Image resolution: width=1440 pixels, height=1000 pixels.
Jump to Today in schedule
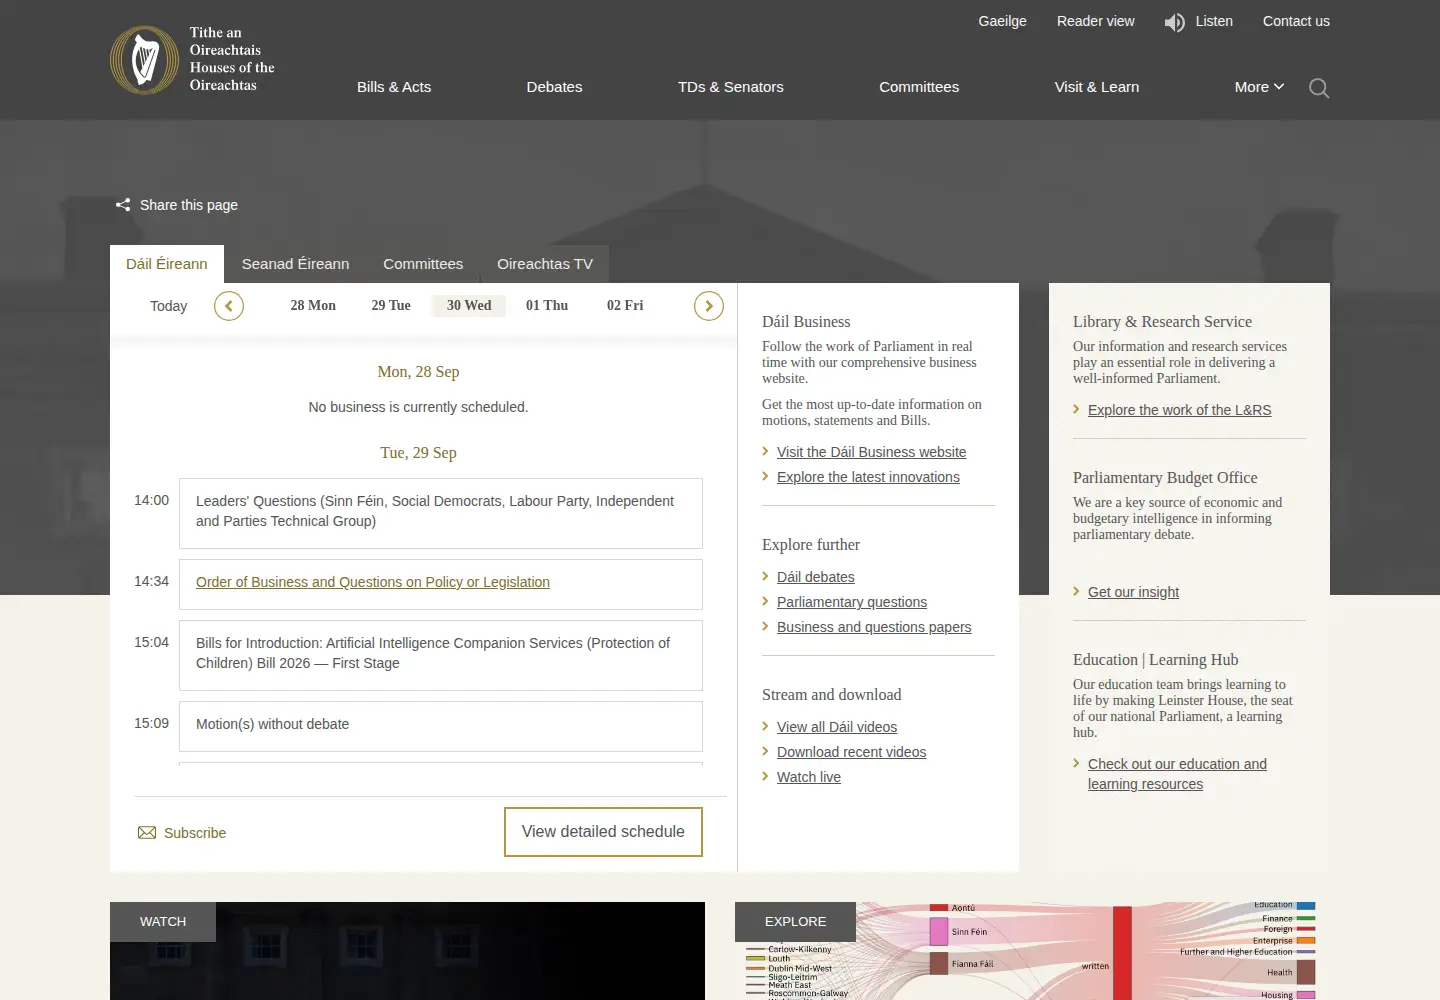(168, 306)
